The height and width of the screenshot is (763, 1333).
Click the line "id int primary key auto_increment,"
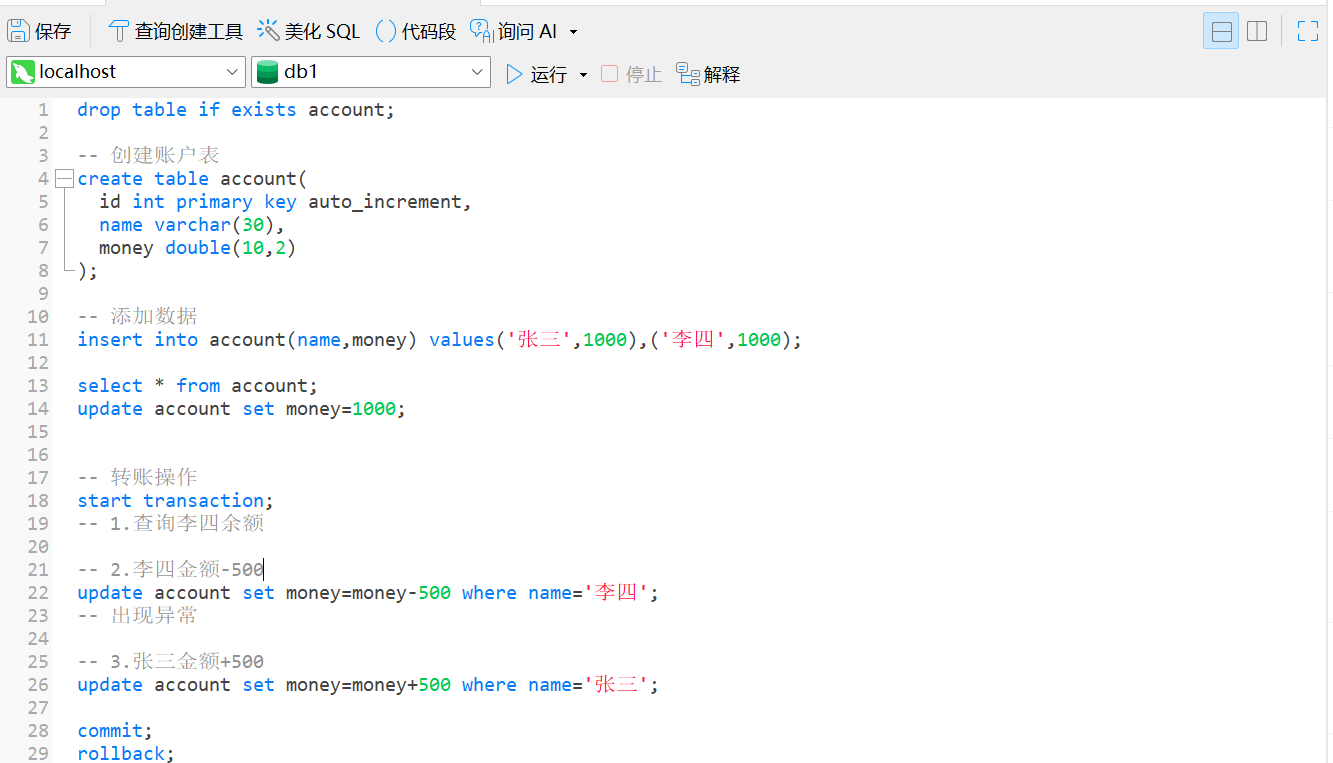click(285, 202)
